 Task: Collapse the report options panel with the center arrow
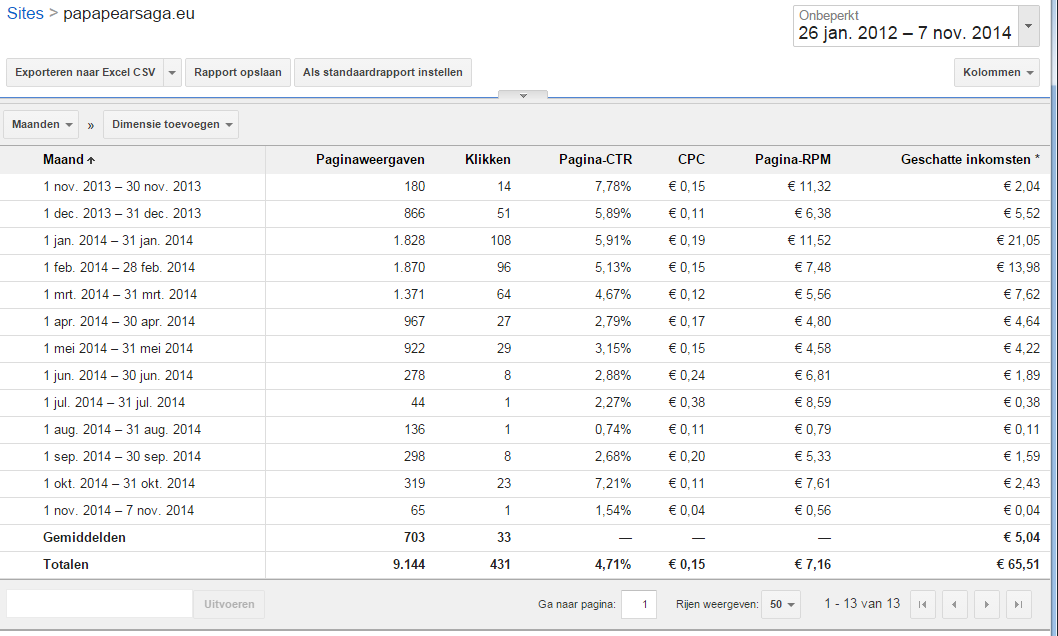coord(523,96)
